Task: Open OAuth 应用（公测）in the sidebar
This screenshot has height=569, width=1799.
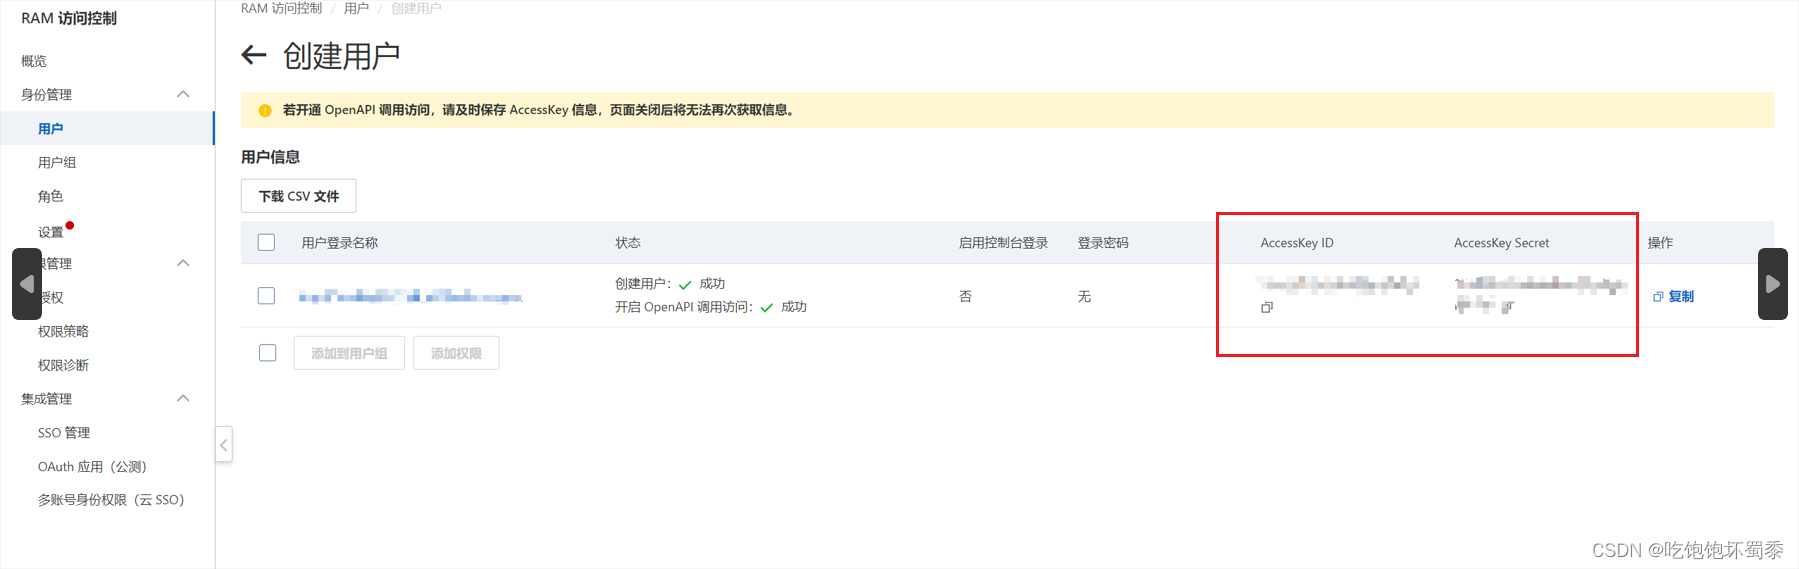Action: click(92, 467)
